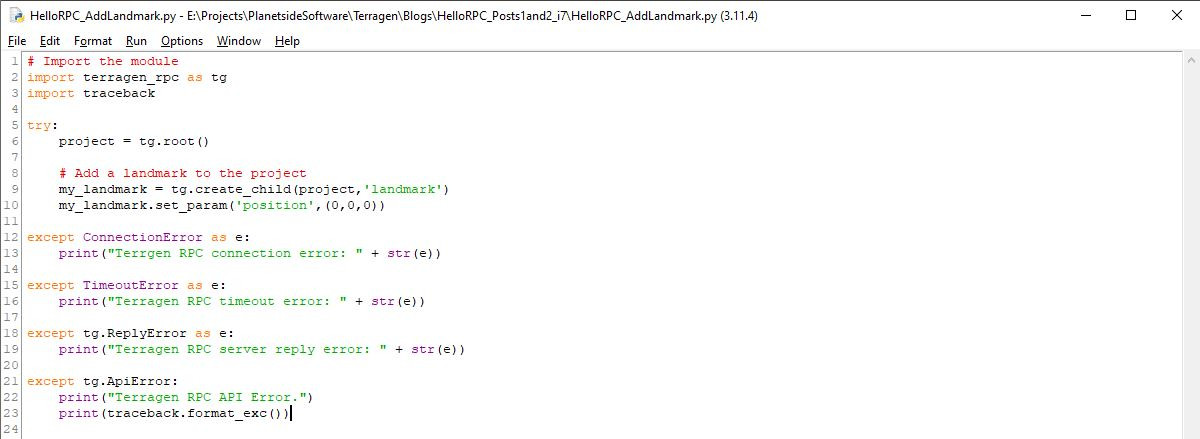
Task: Click the window title 'HelloRPC_AddLandmark.py'
Action: [x=104, y=17]
